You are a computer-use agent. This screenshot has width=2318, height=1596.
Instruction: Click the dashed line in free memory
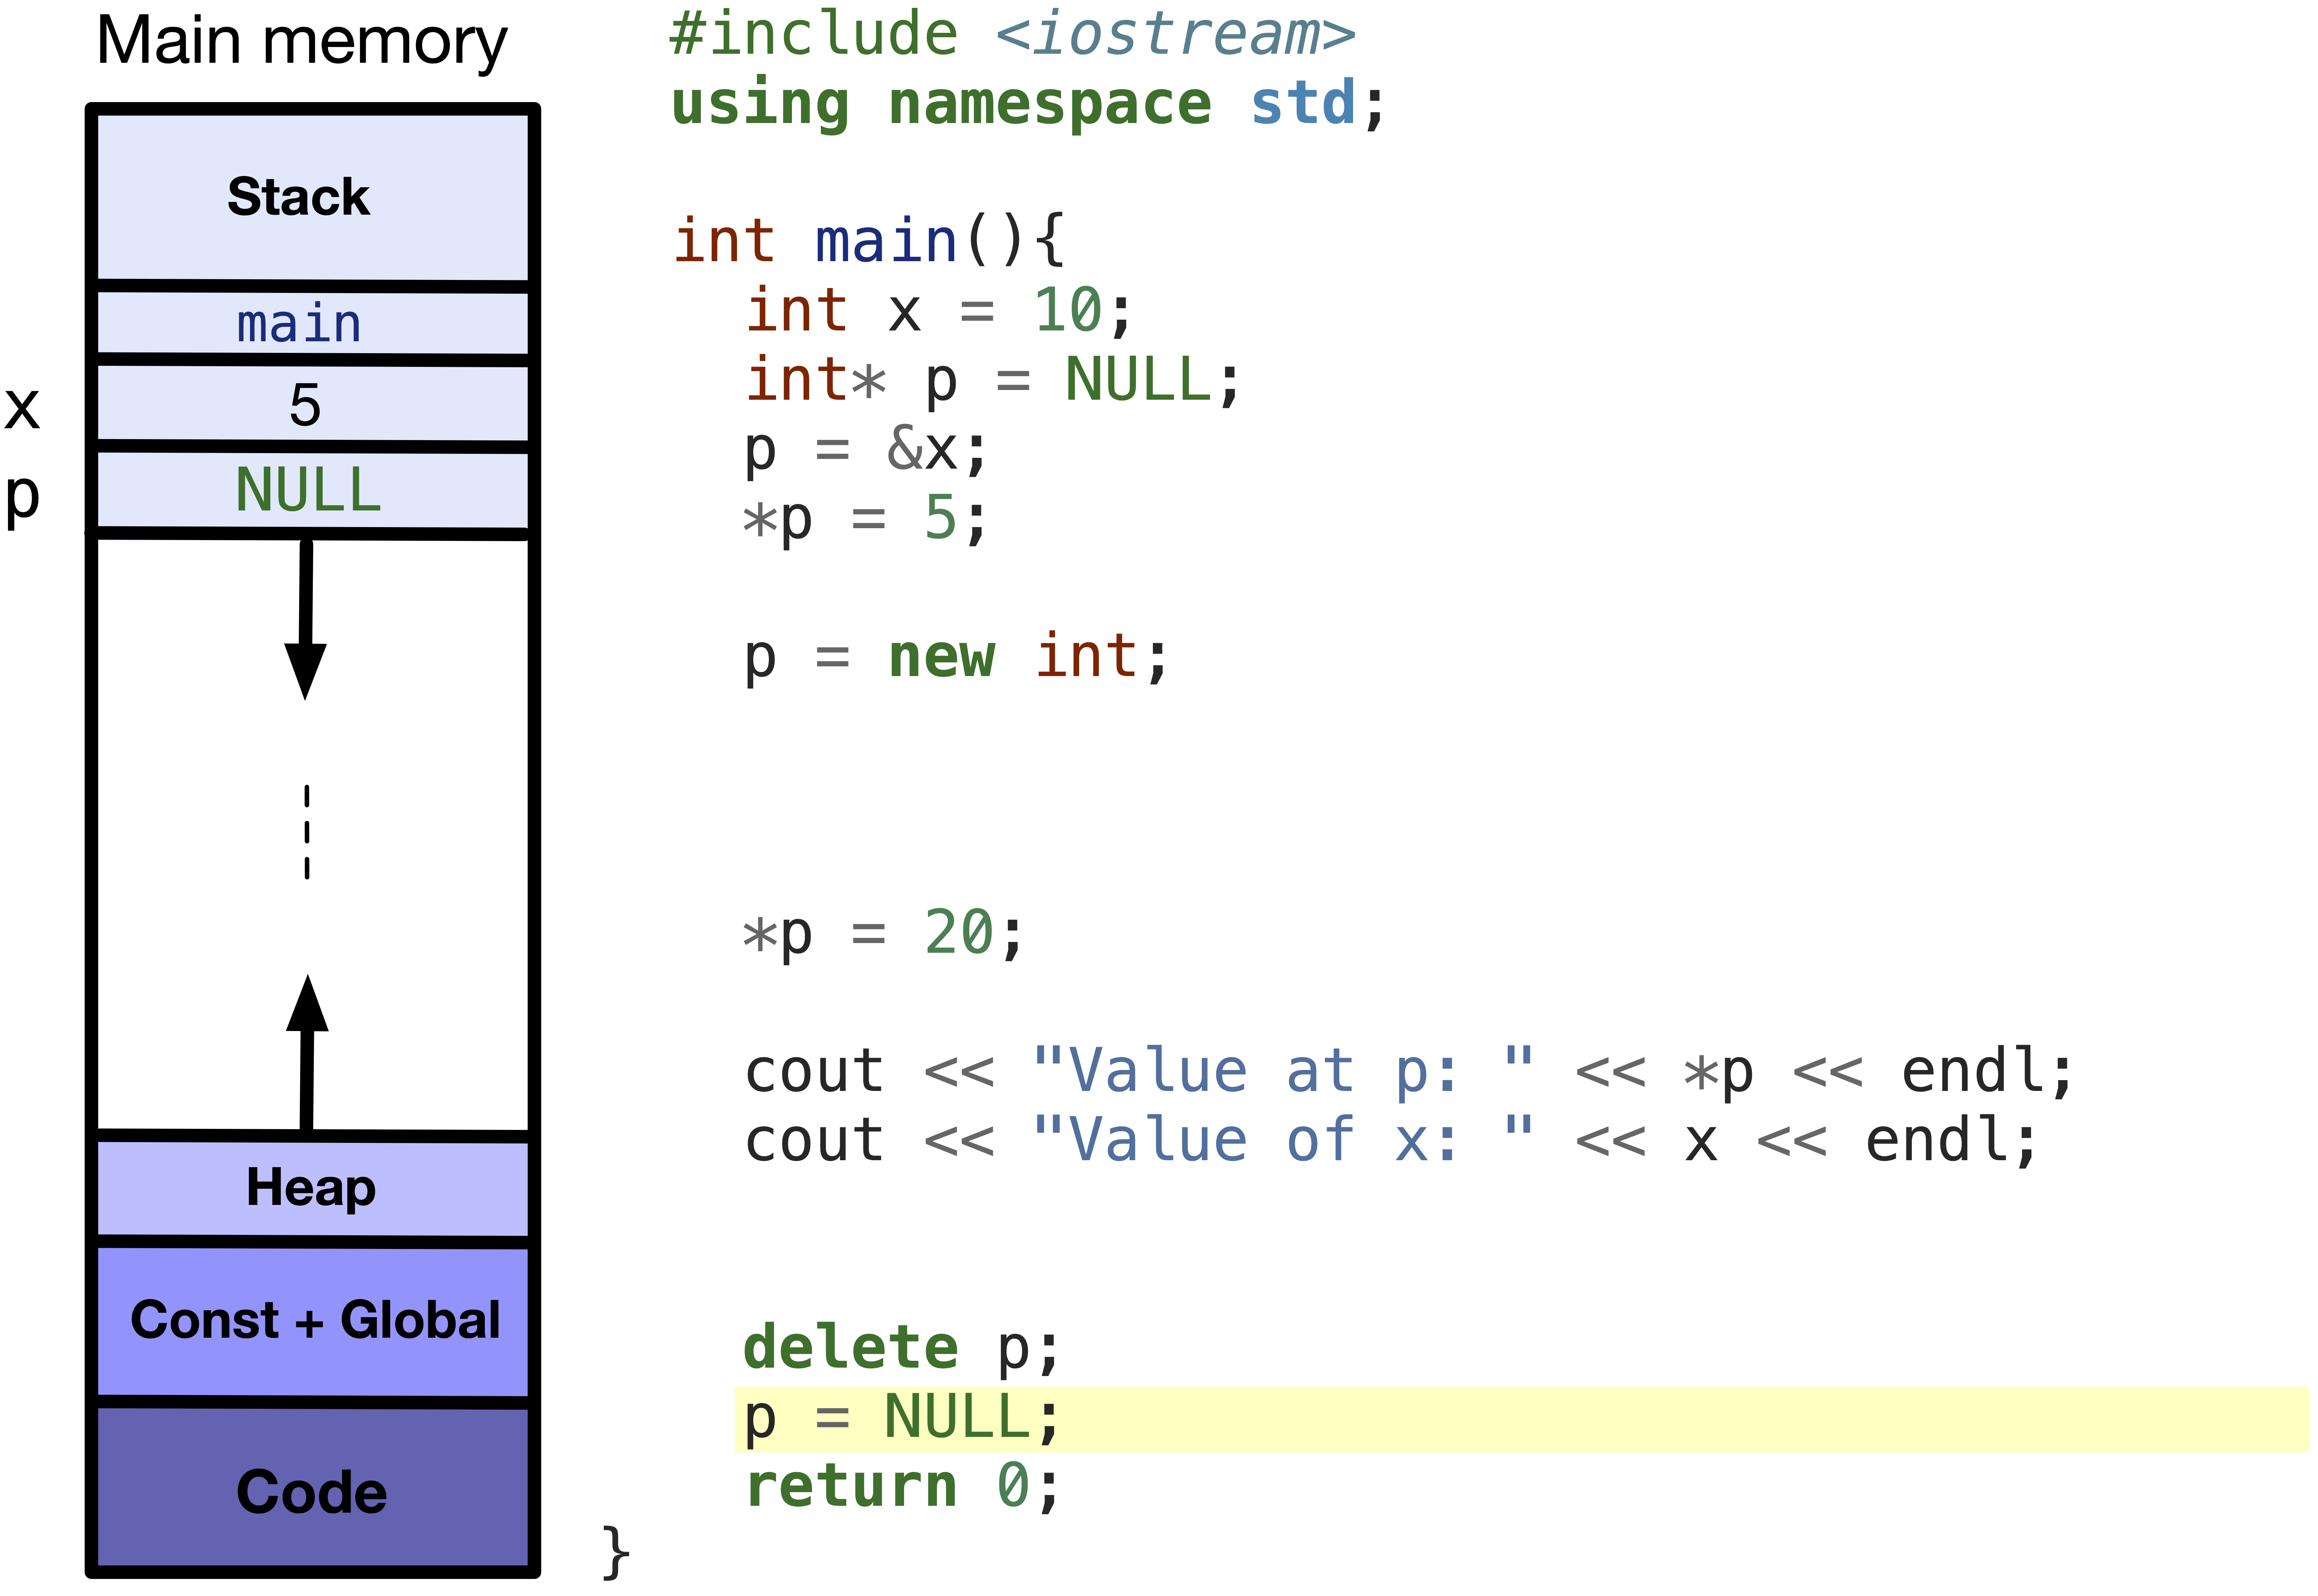(307, 832)
